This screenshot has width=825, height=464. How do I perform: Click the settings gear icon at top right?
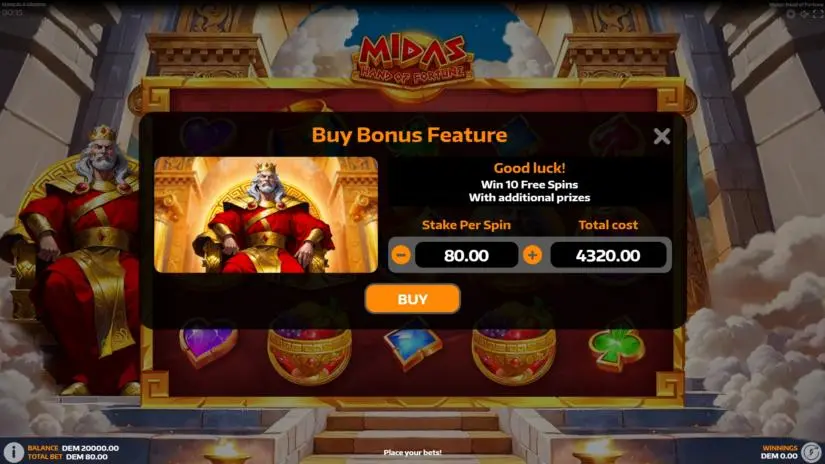click(x=791, y=14)
